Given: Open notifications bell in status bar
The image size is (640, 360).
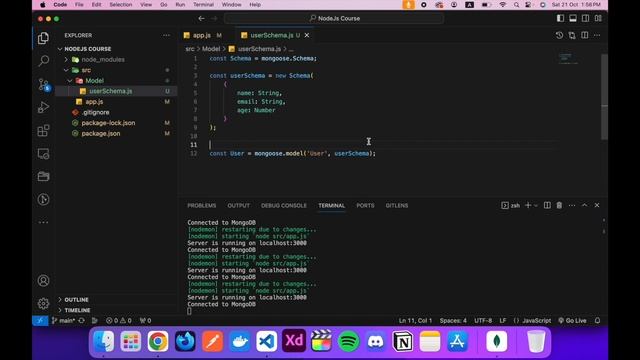Looking at the screenshot, I should coord(597,320).
